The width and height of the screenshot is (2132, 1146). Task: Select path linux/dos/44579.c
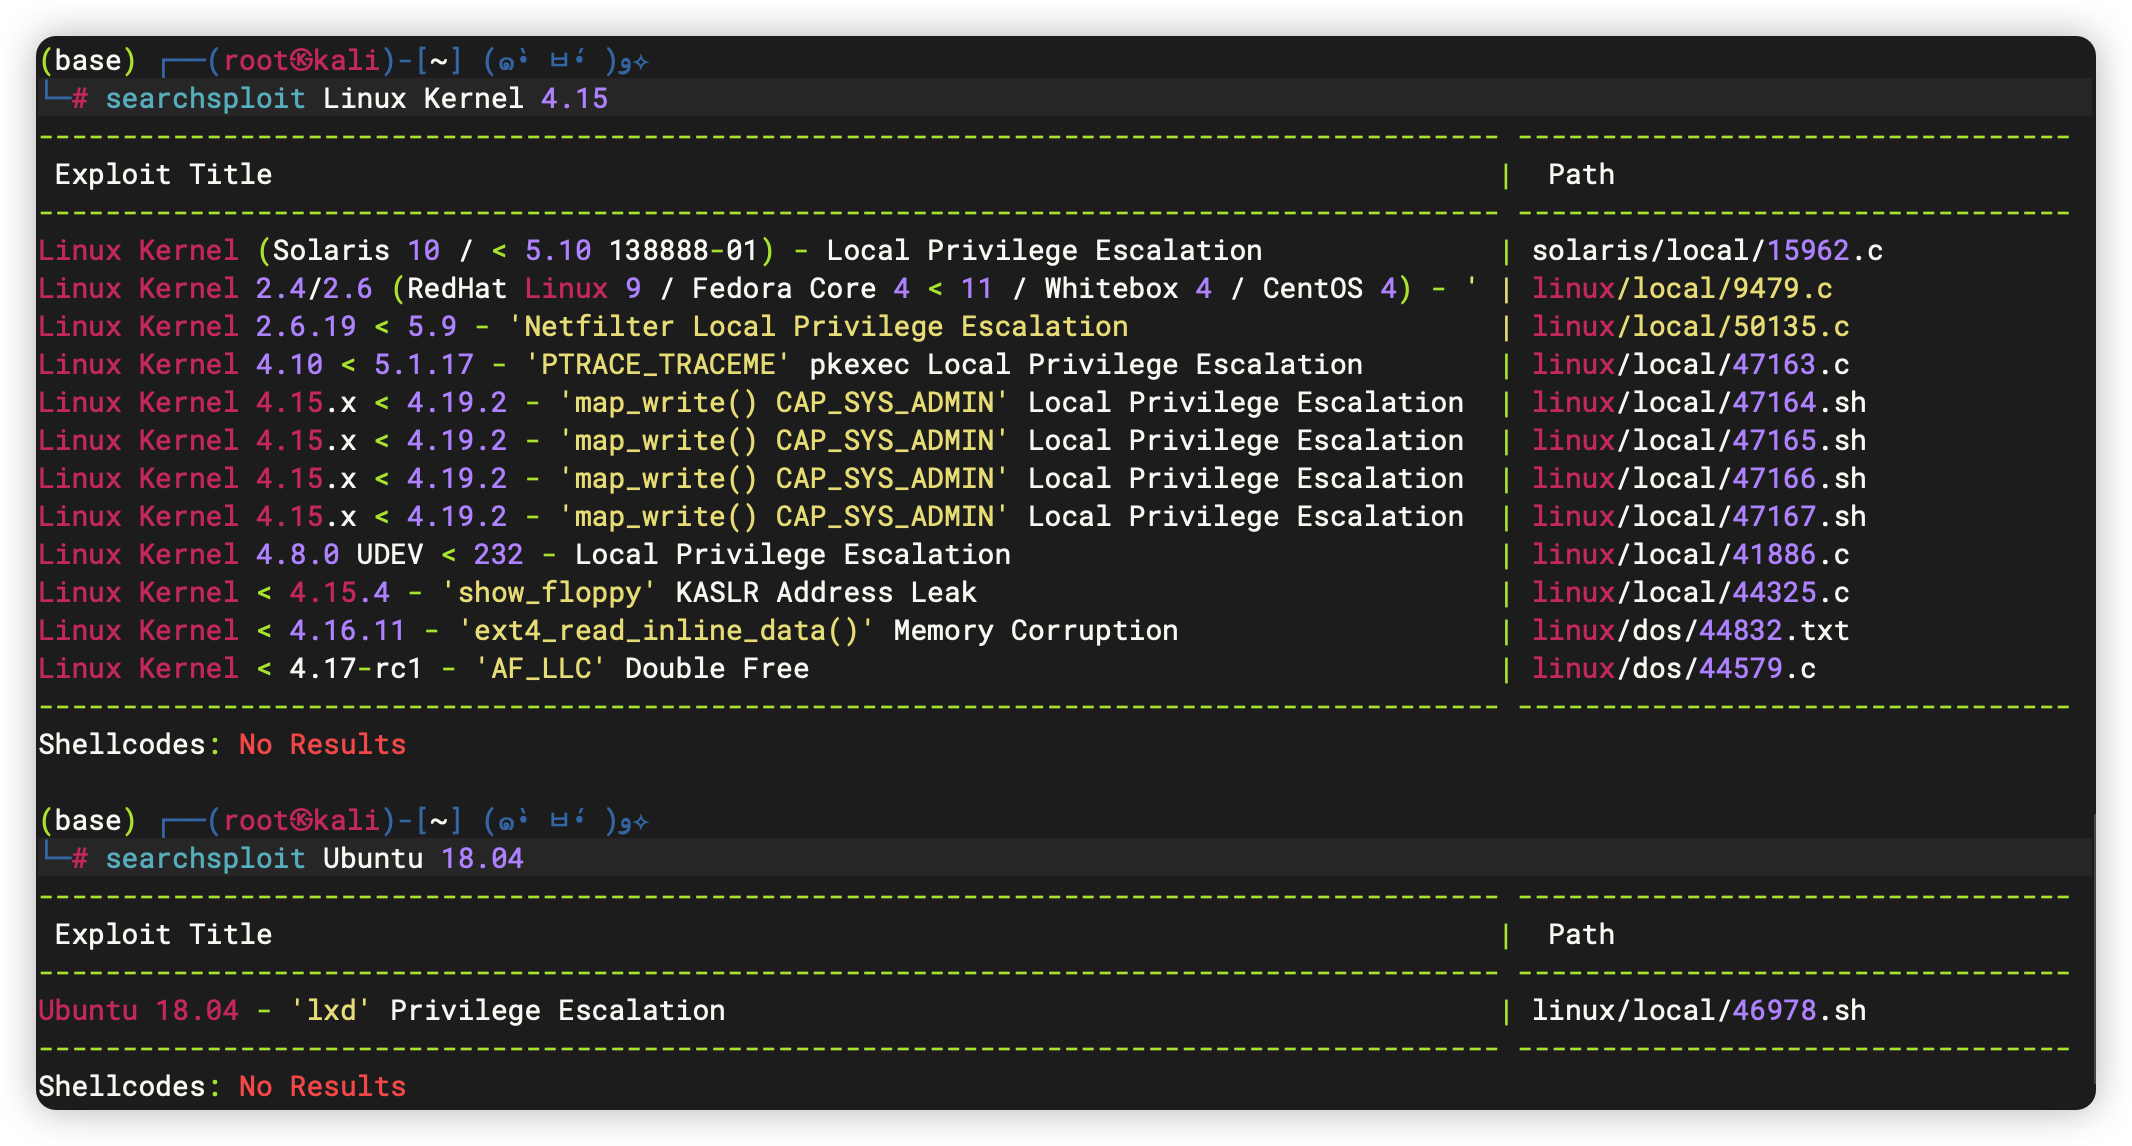[x=1674, y=668]
